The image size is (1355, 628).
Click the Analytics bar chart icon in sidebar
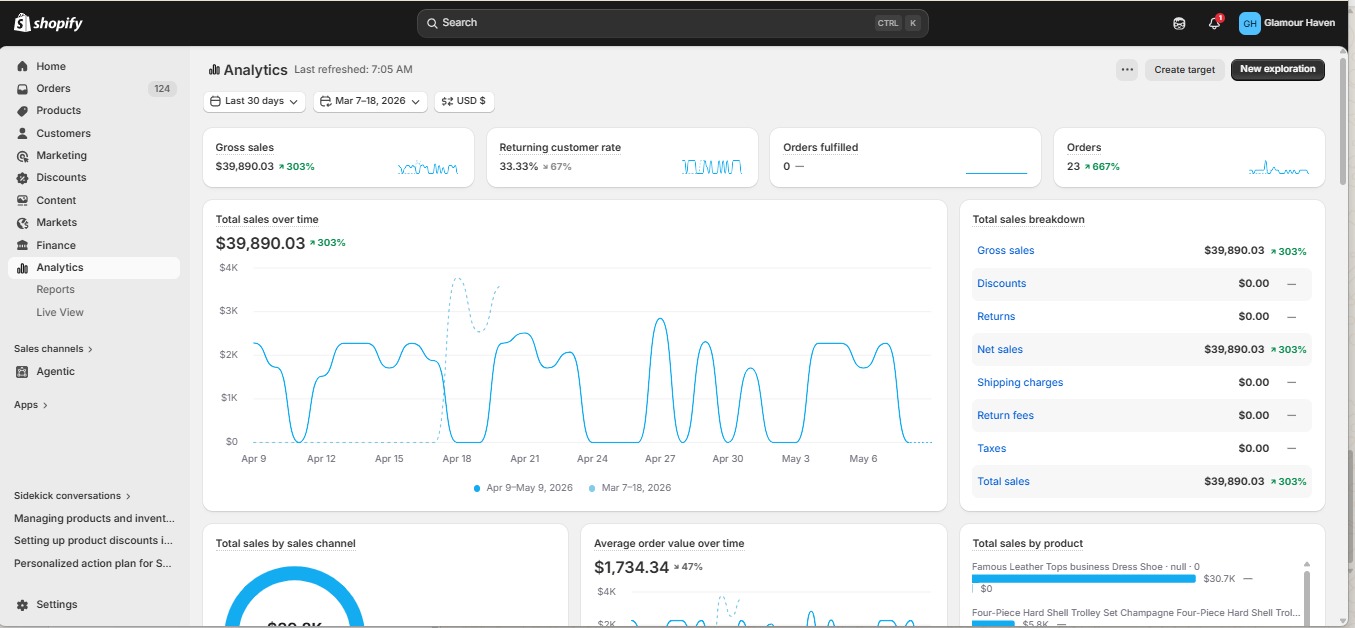click(x=22, y=267)
